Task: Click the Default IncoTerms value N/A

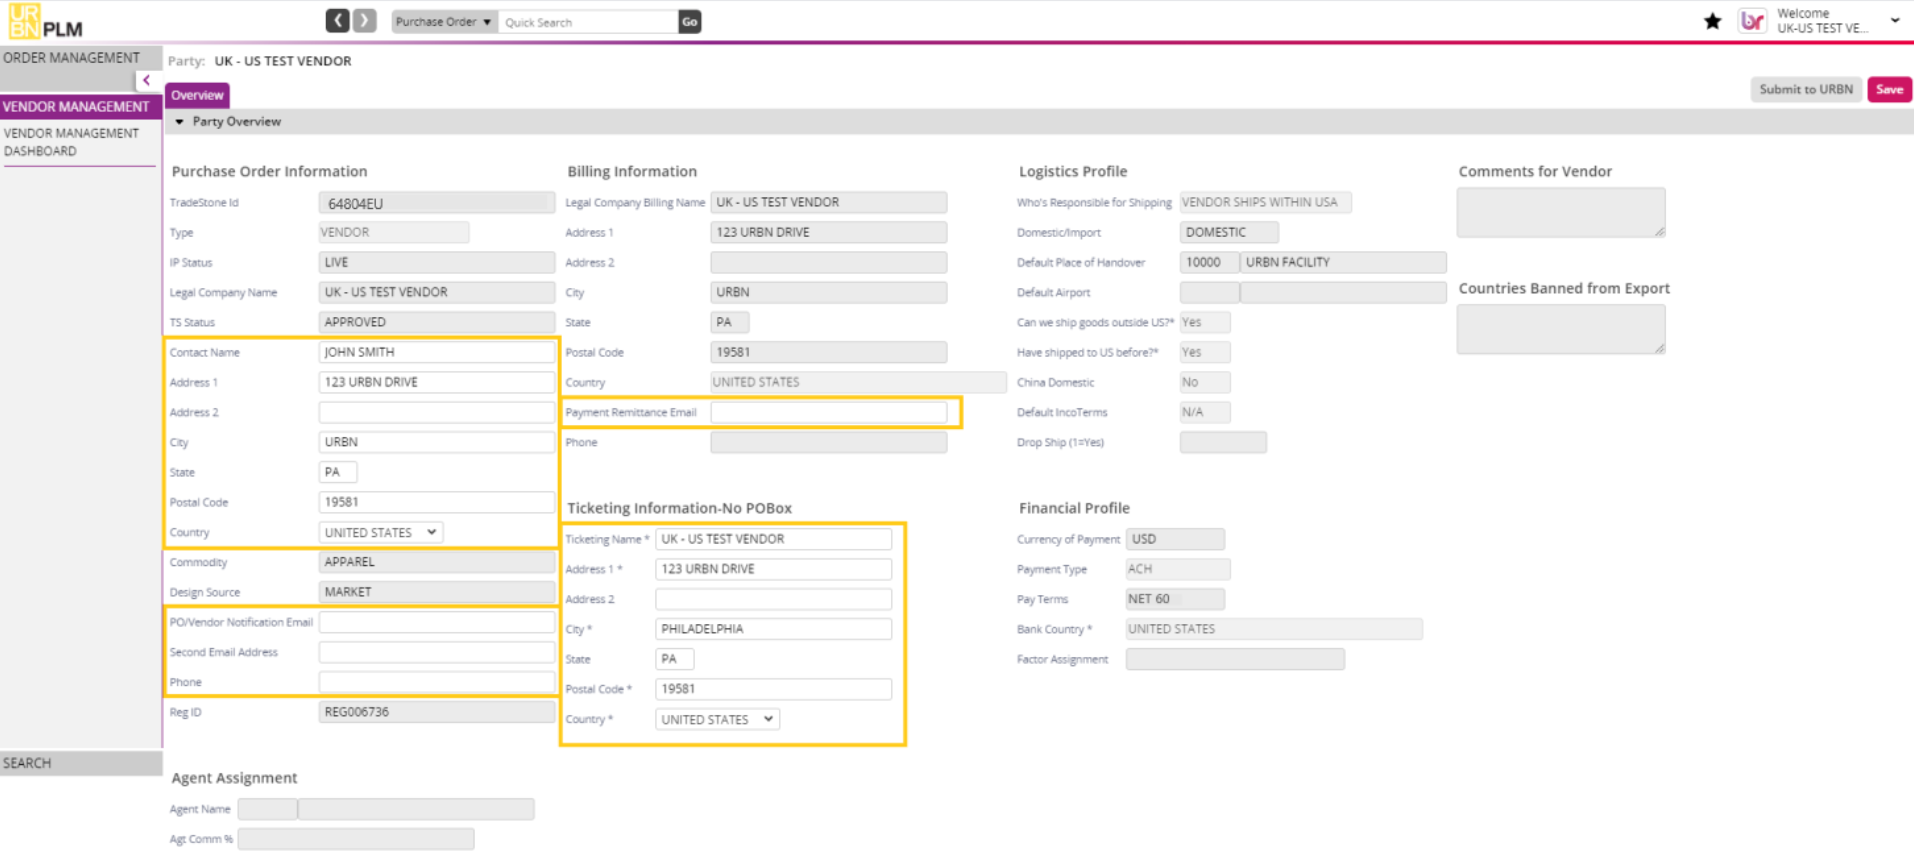Action: point(1205,412)
